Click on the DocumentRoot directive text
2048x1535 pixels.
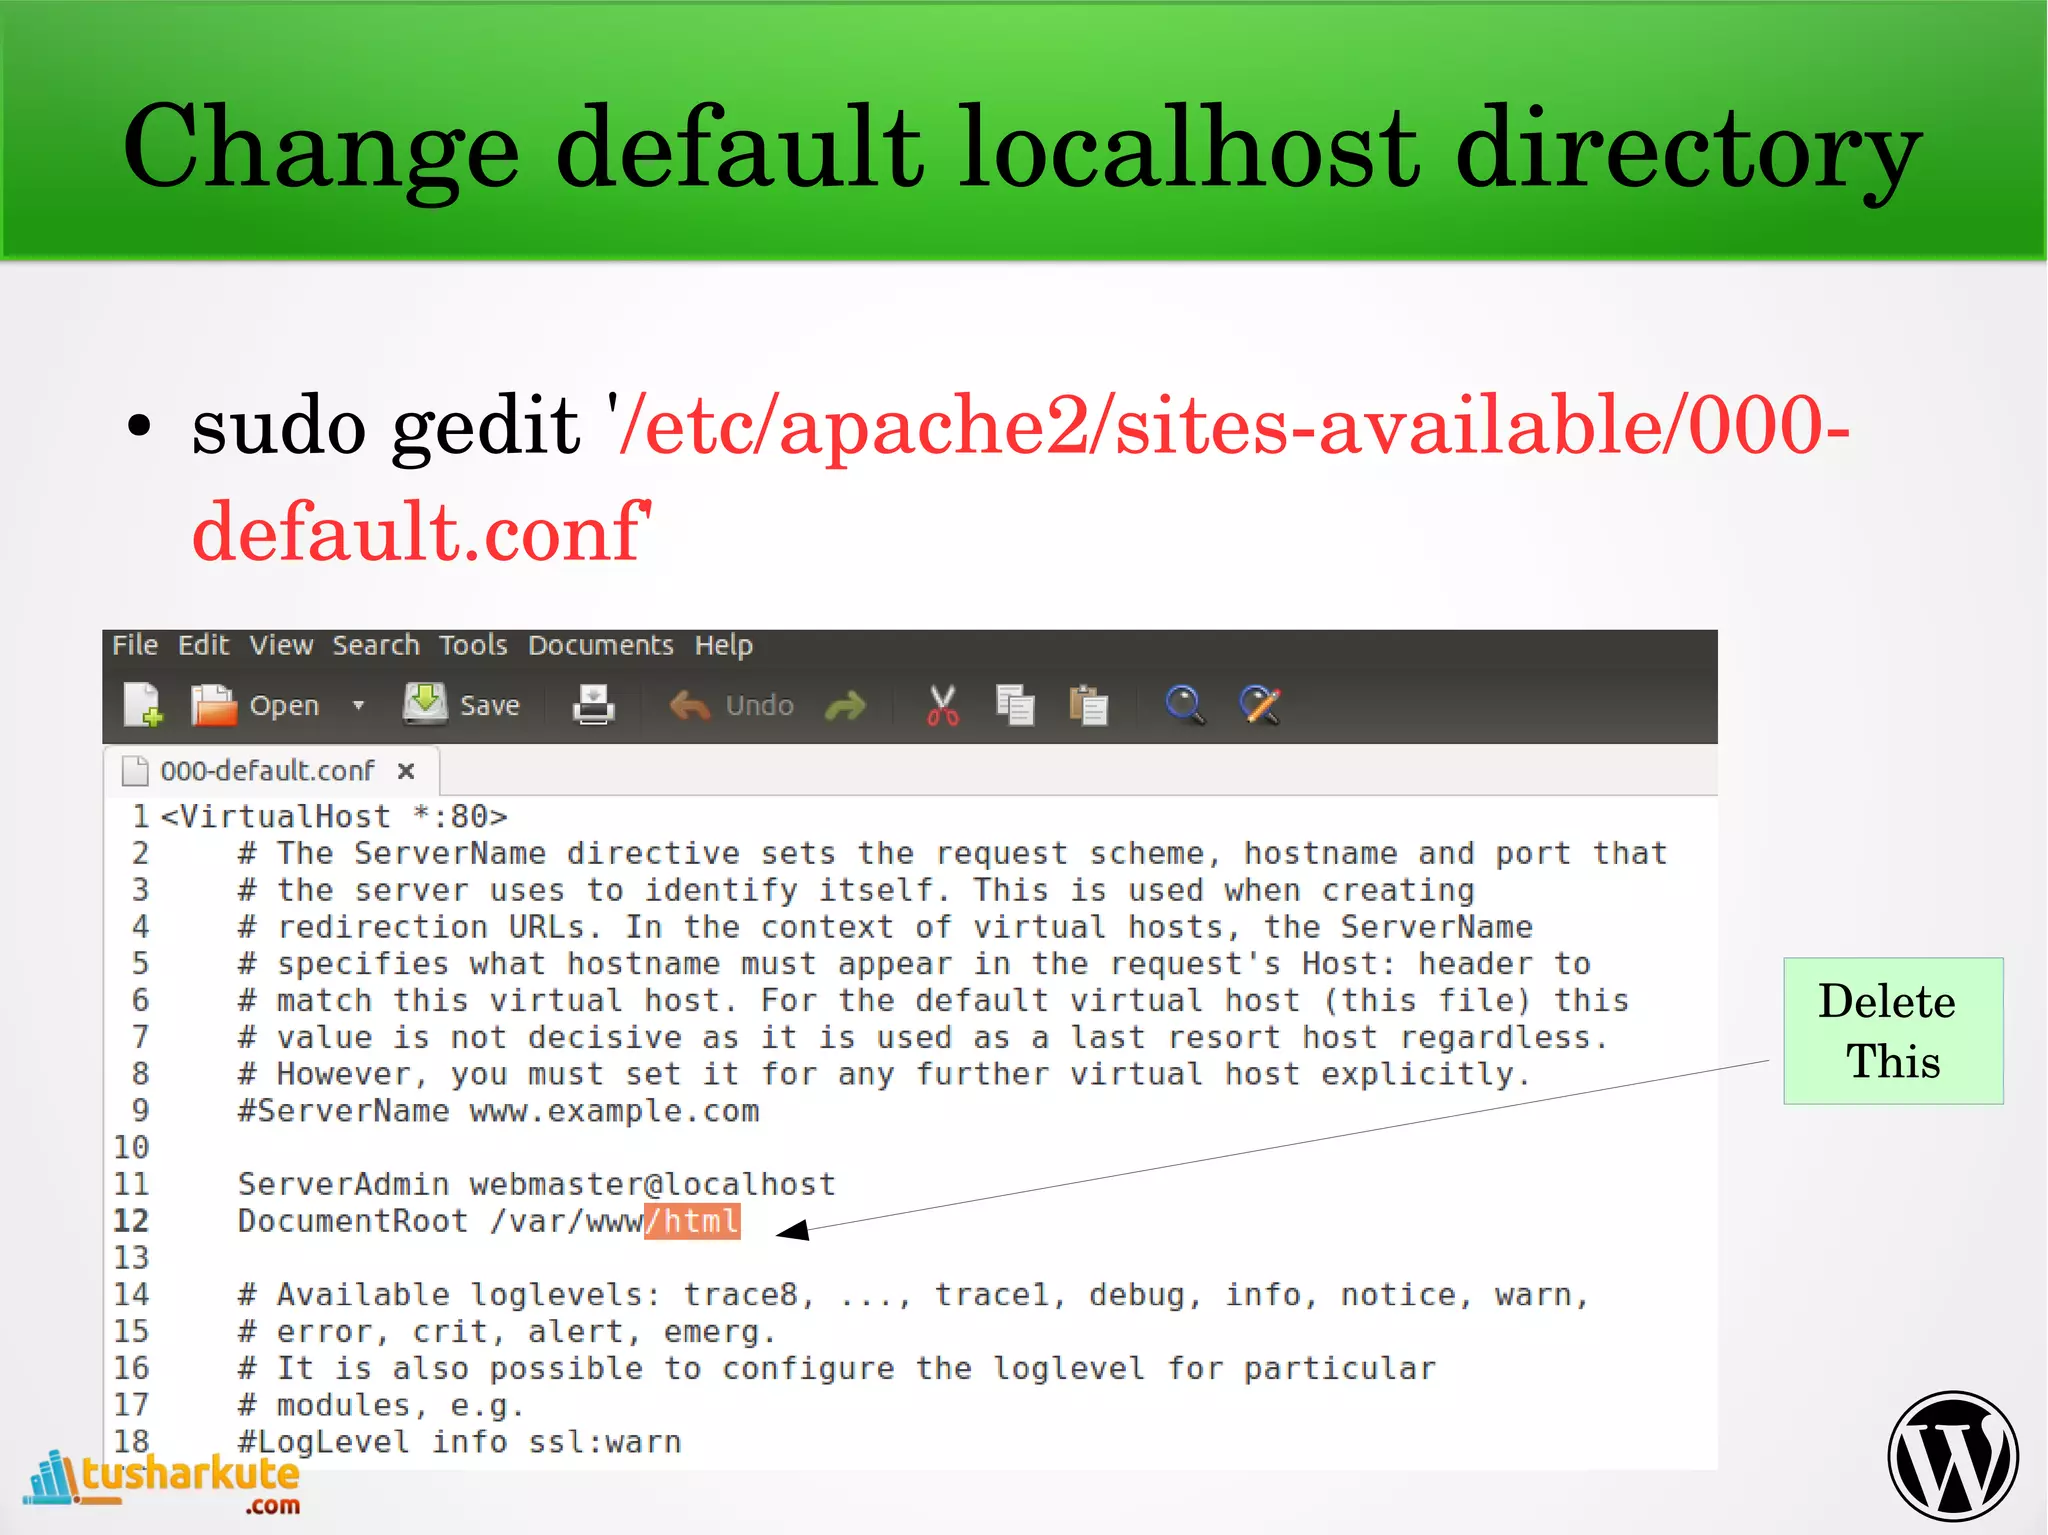(x=353, y=1221)
